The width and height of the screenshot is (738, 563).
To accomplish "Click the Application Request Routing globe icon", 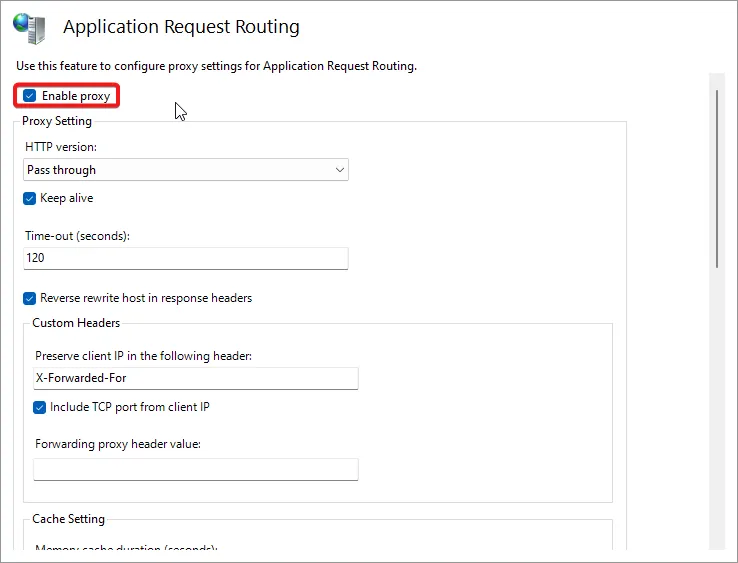I will click(x=29, y=27).
